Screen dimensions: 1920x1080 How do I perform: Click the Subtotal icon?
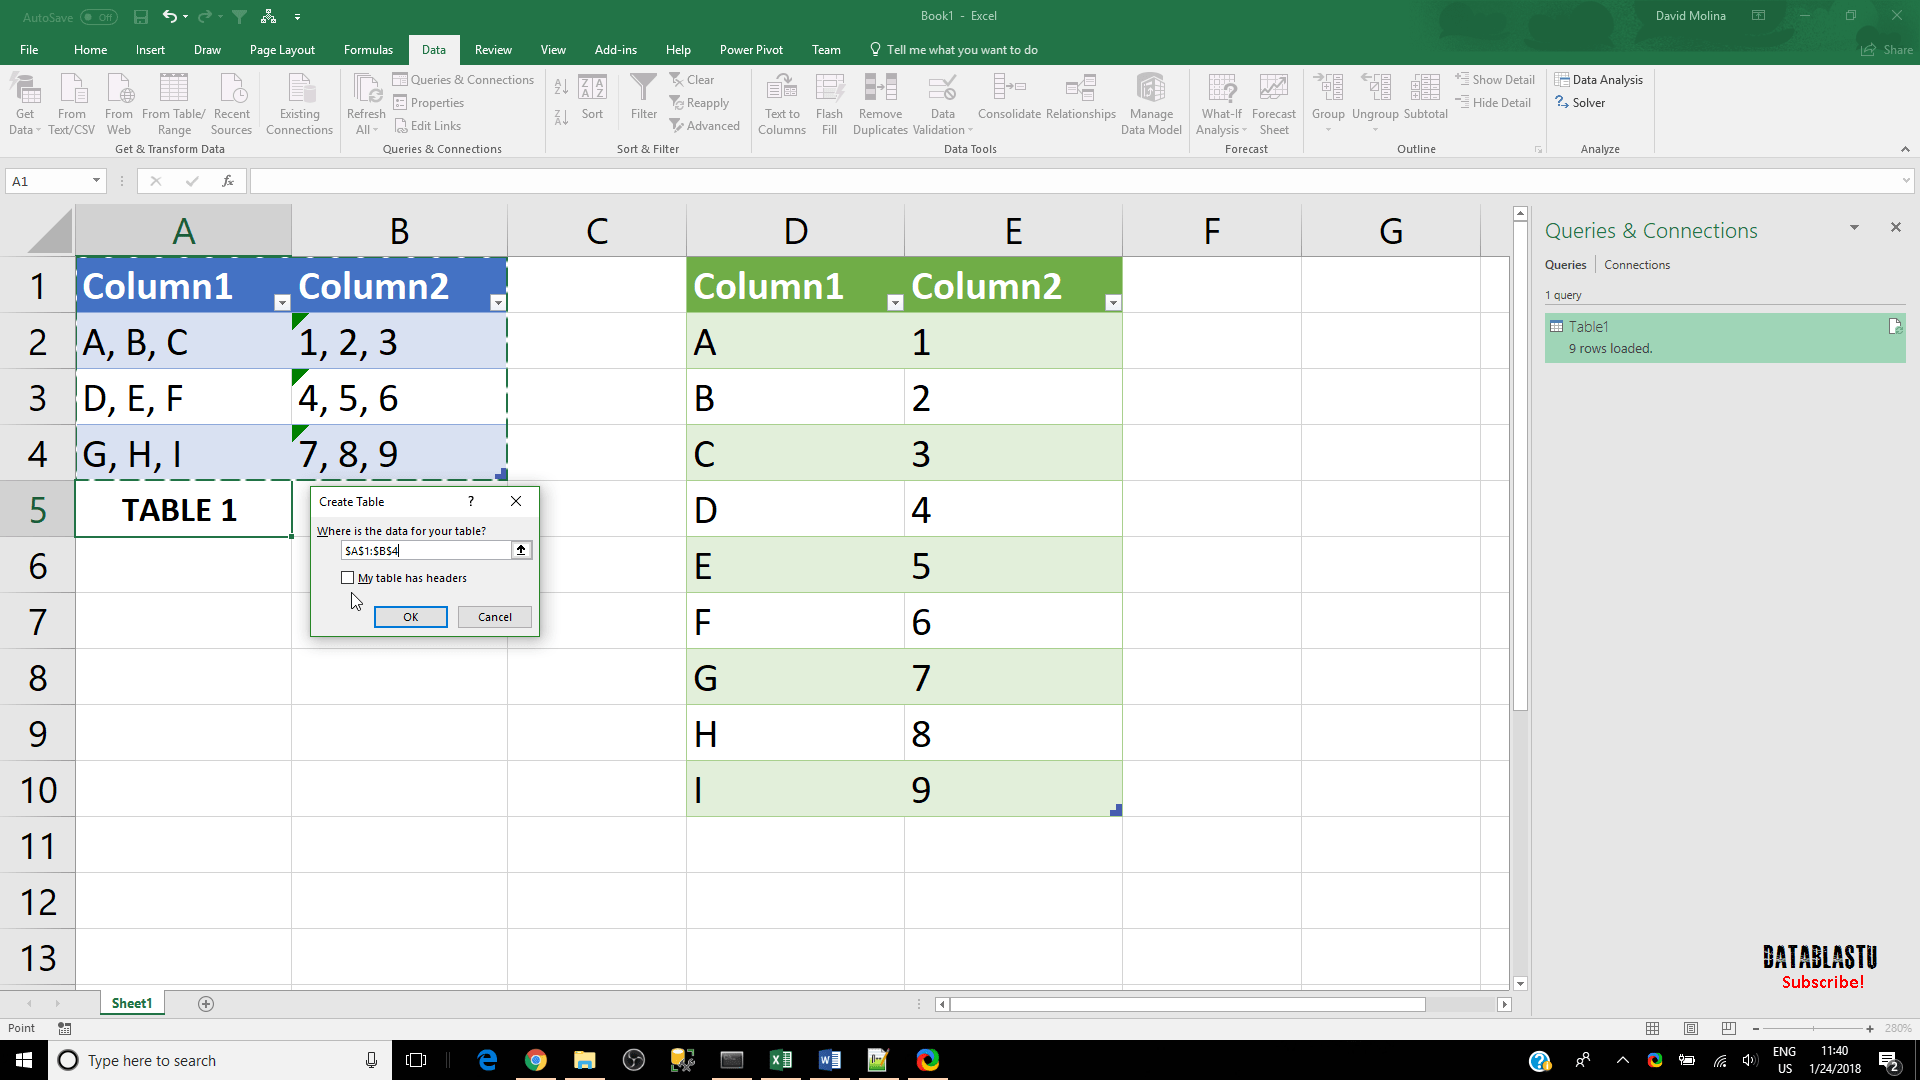(1425, 97)
